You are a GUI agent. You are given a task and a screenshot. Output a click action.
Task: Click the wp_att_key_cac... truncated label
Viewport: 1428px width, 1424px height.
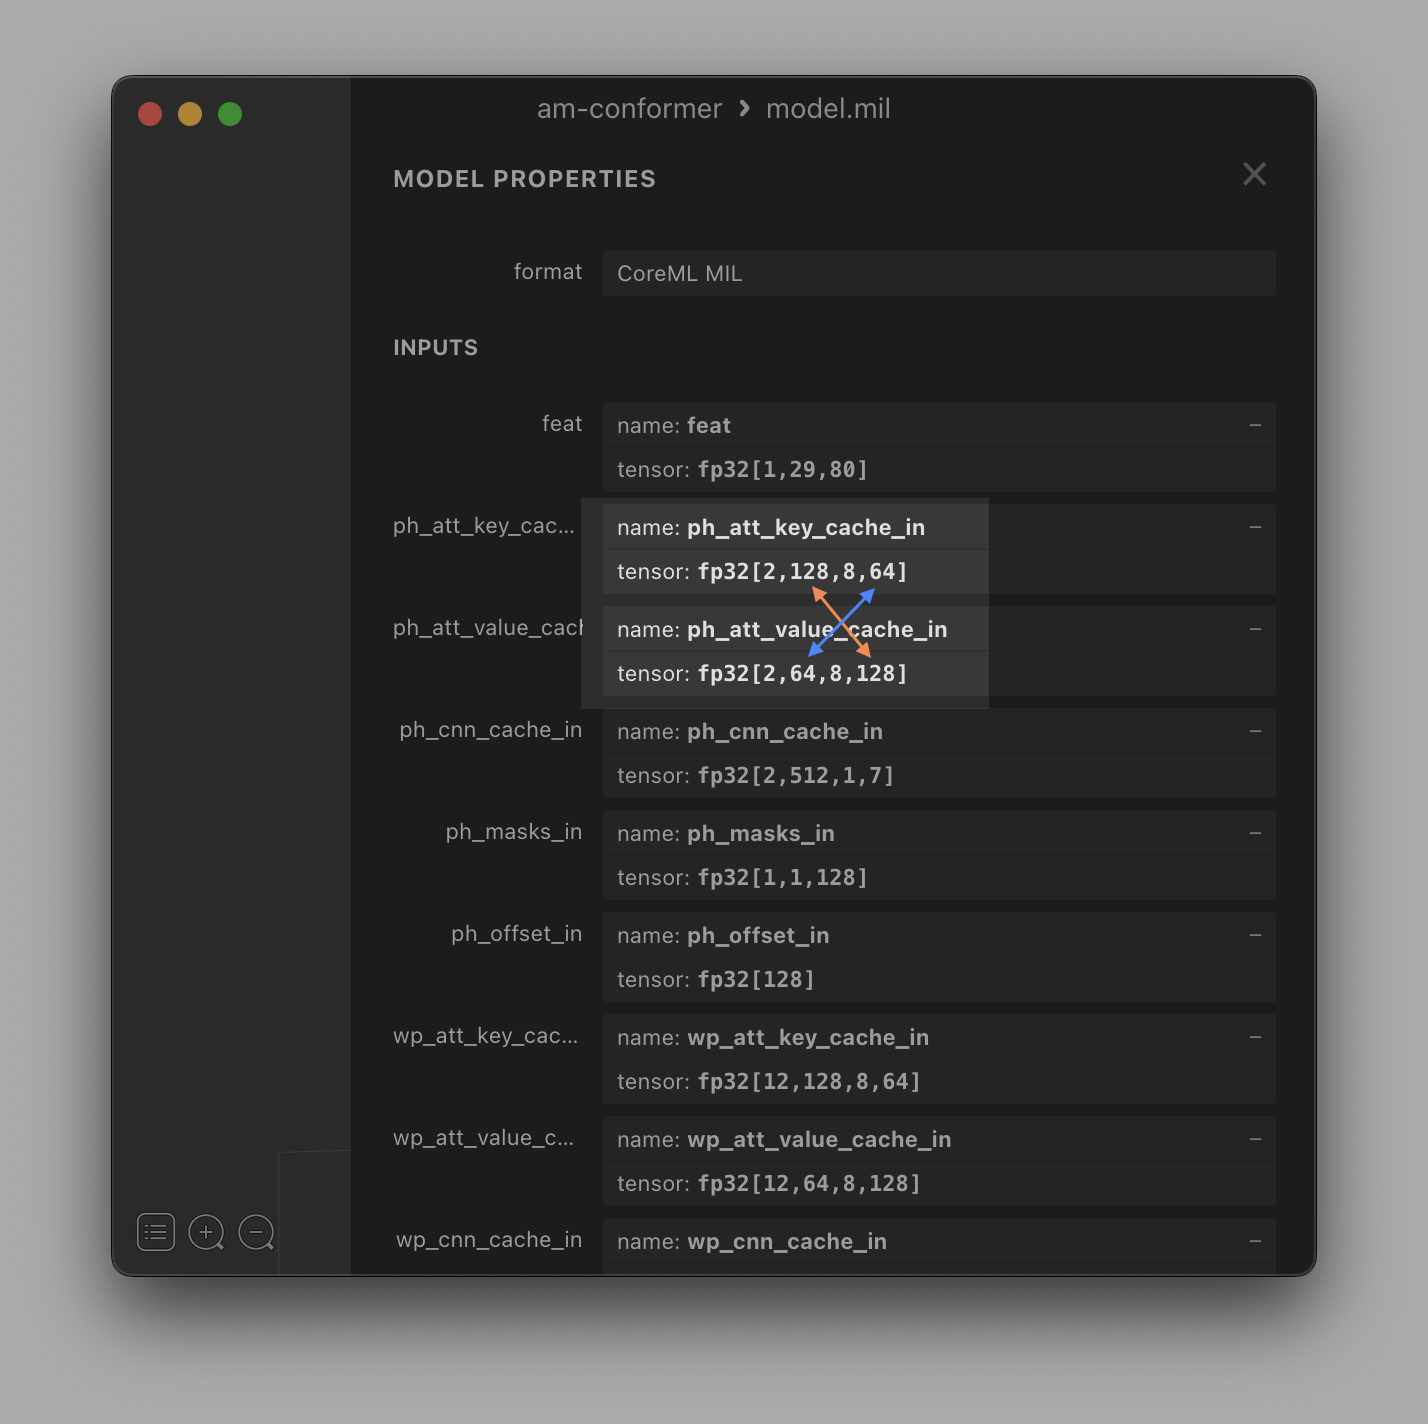tap(486, 1036)
